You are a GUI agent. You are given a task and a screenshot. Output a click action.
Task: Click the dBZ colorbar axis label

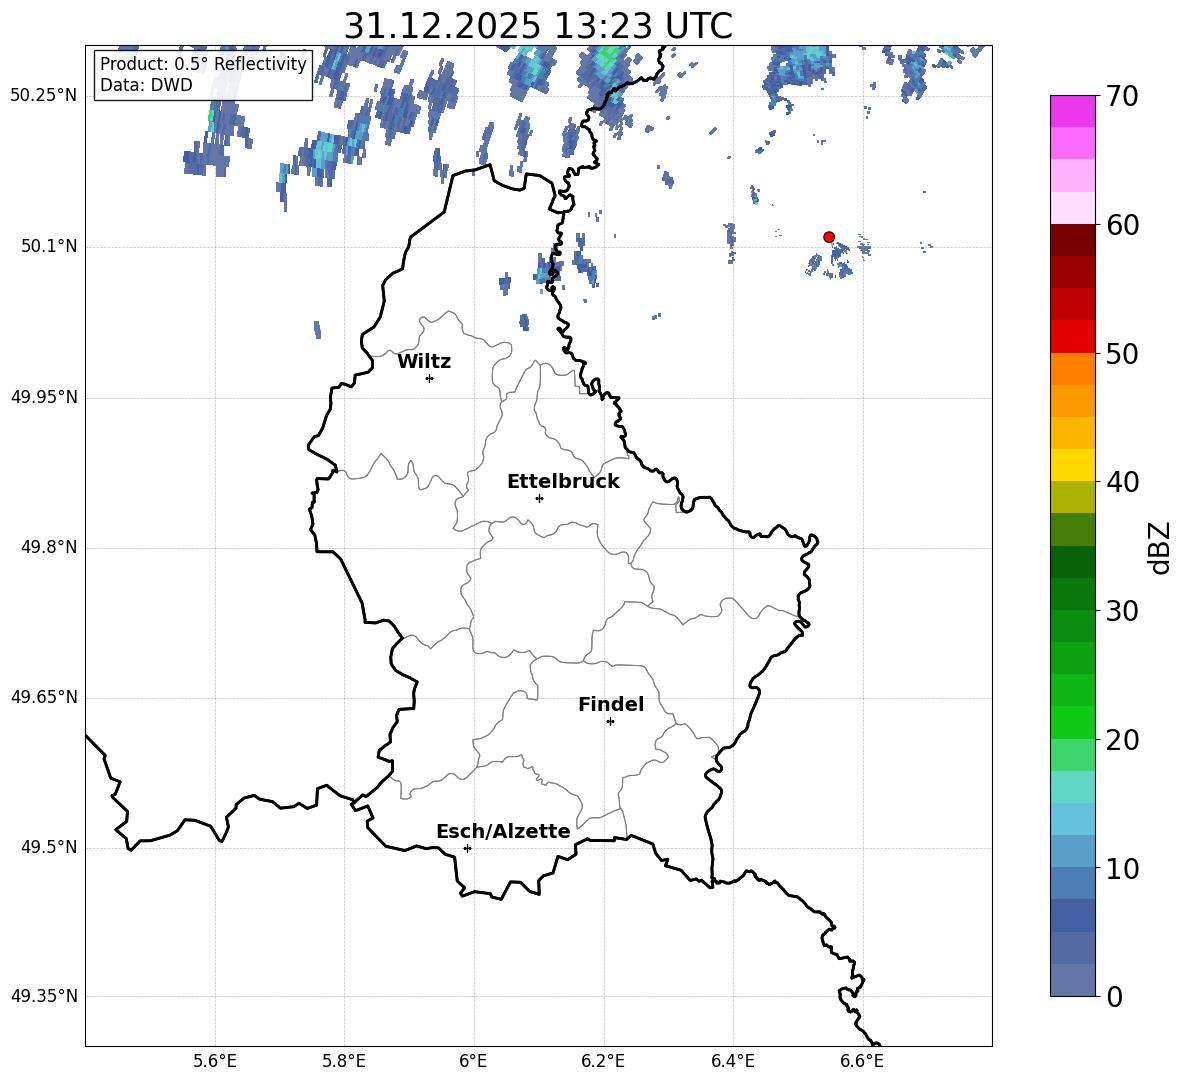(x=1159, y=548)
